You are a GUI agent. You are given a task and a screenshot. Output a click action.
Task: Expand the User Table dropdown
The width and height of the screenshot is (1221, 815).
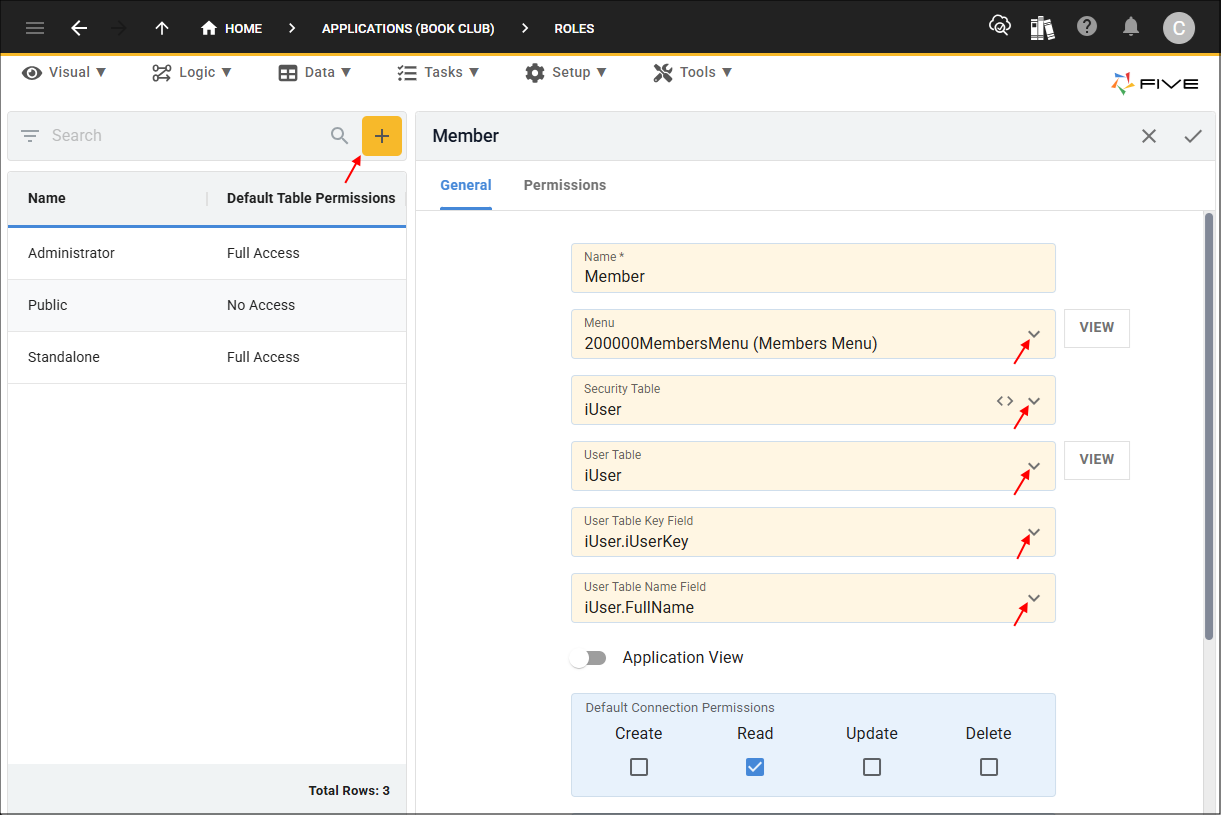pyautogui.click(x=1034, y=467)
